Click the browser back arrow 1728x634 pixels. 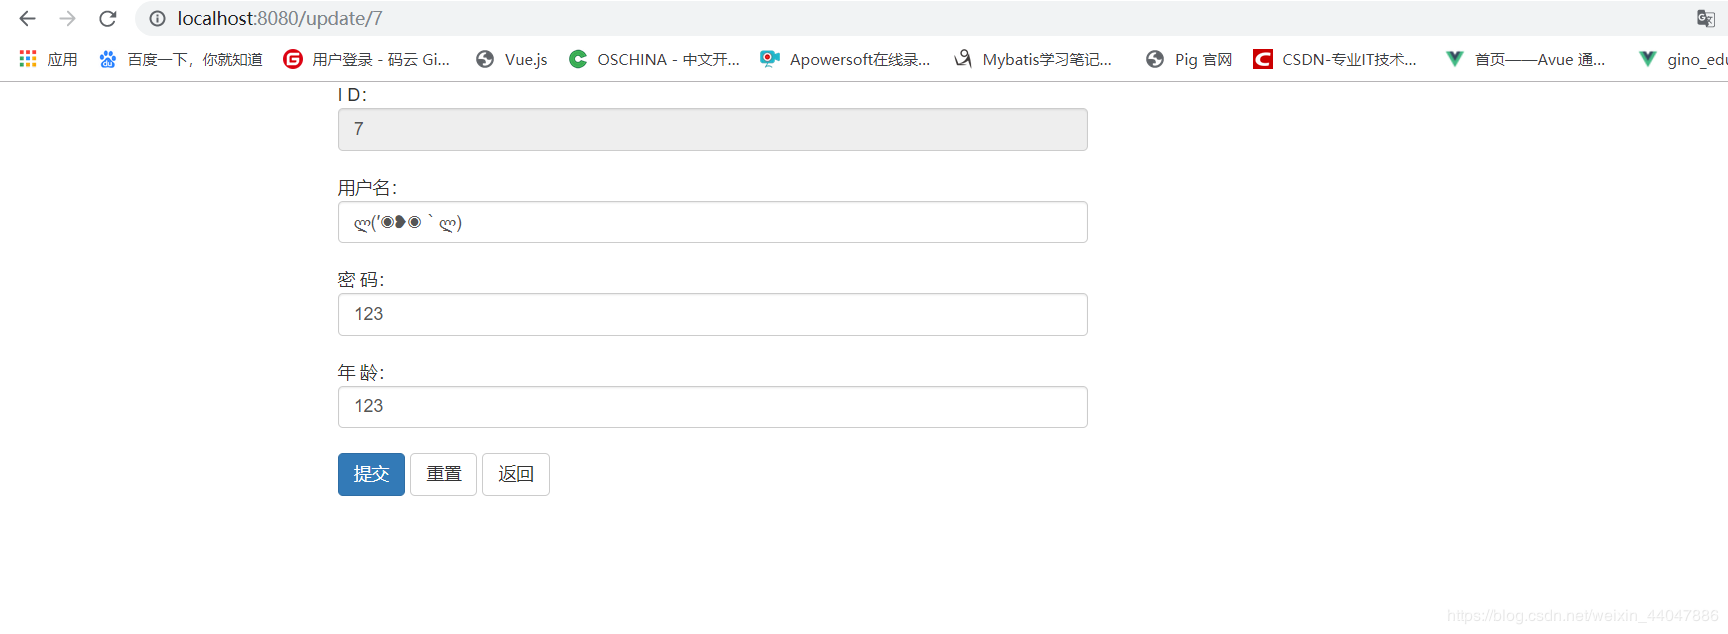(x=28, y=18)
